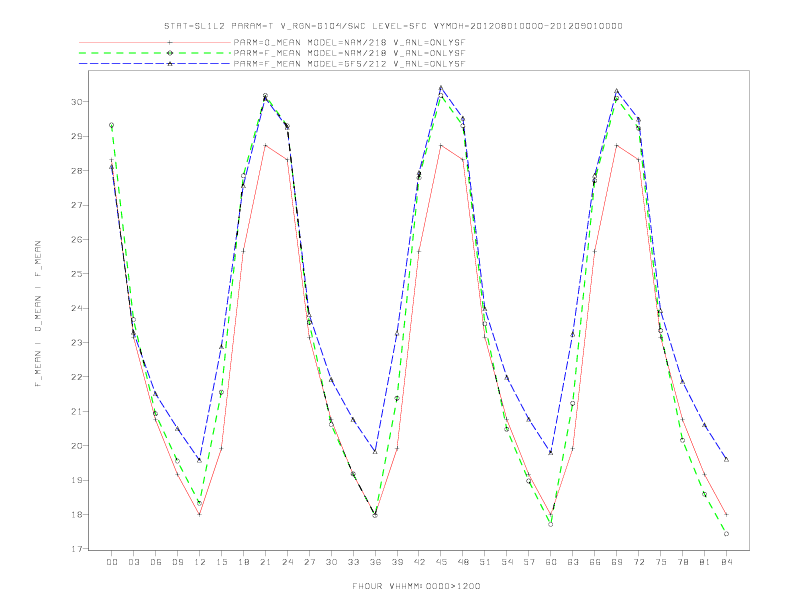Click x-axis tick label 48
This screenshot has width=792, height=612.
tap(463, 562)
